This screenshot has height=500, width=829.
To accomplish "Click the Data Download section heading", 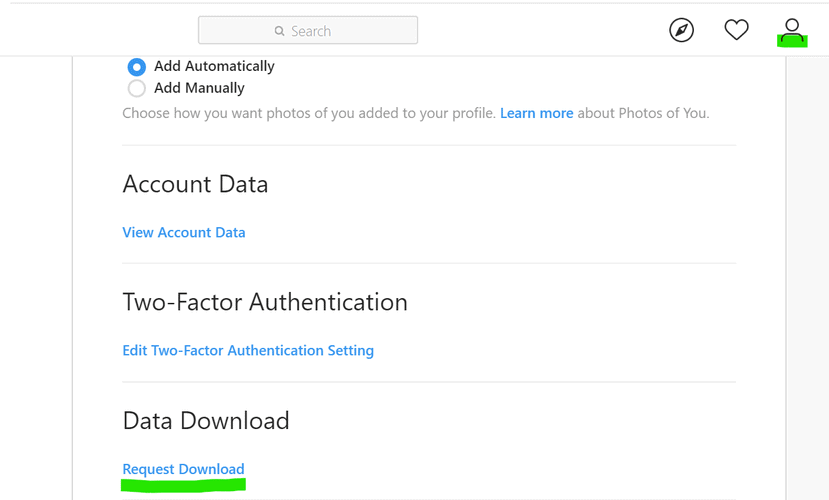I will pyautogui.click(x=206, y=421).
